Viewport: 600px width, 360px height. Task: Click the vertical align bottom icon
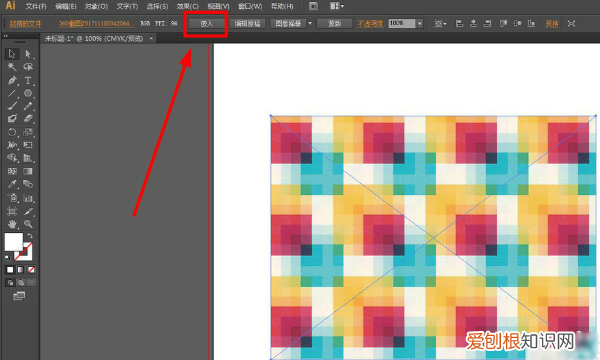click(531, 23)
